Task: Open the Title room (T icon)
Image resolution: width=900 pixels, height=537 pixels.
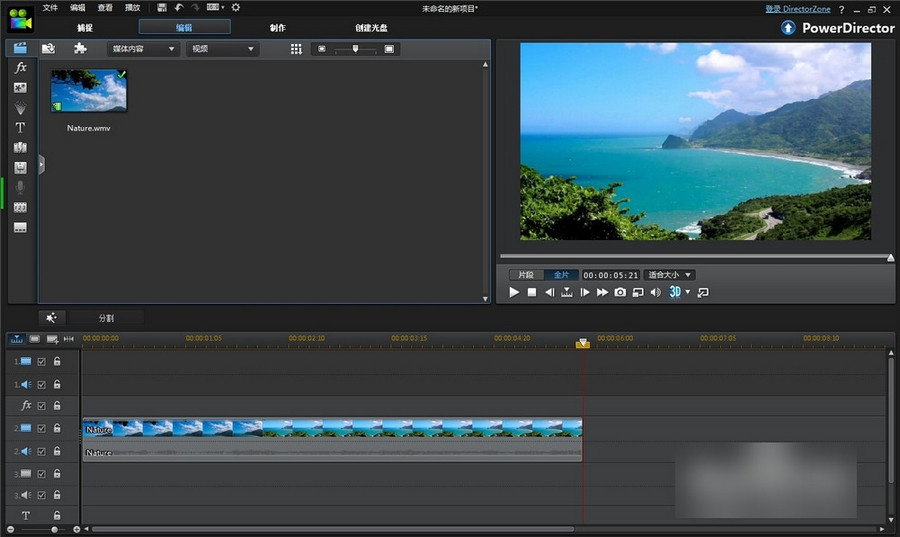Action: click(x=20, y=128)
